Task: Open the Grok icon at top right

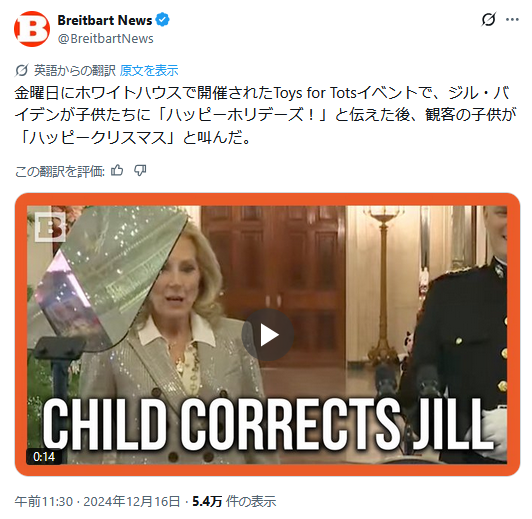Action: [x=488, y=19]
